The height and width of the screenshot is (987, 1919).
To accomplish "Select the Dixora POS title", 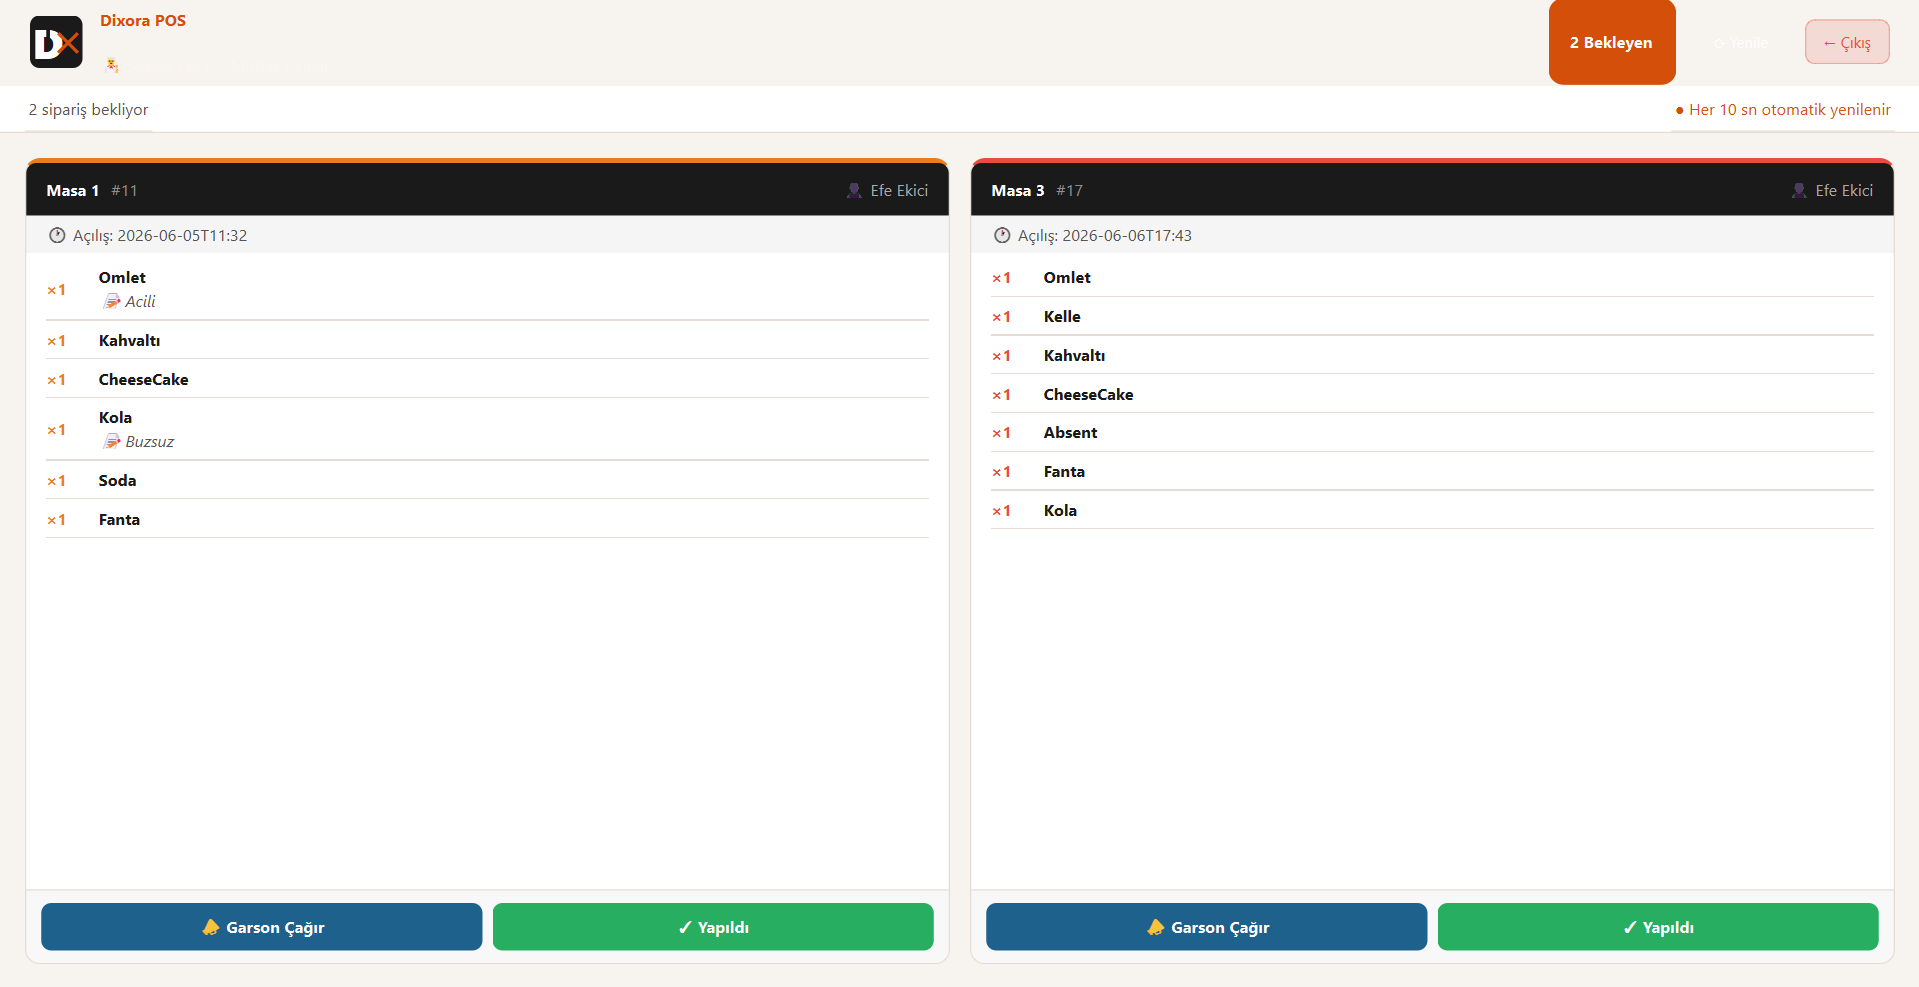I will point(143,20).
